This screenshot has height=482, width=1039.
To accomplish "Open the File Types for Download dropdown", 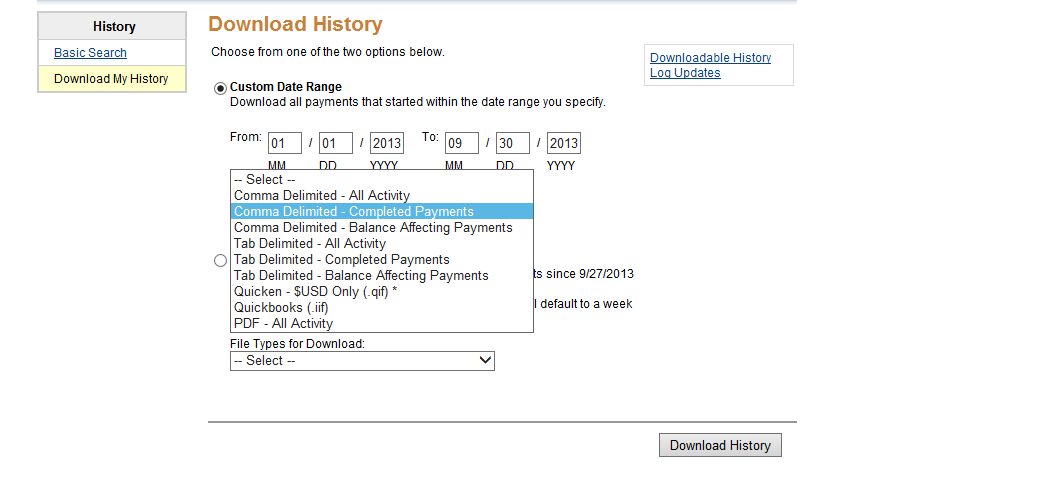I will pyautogui.click(x=362, y=361).
